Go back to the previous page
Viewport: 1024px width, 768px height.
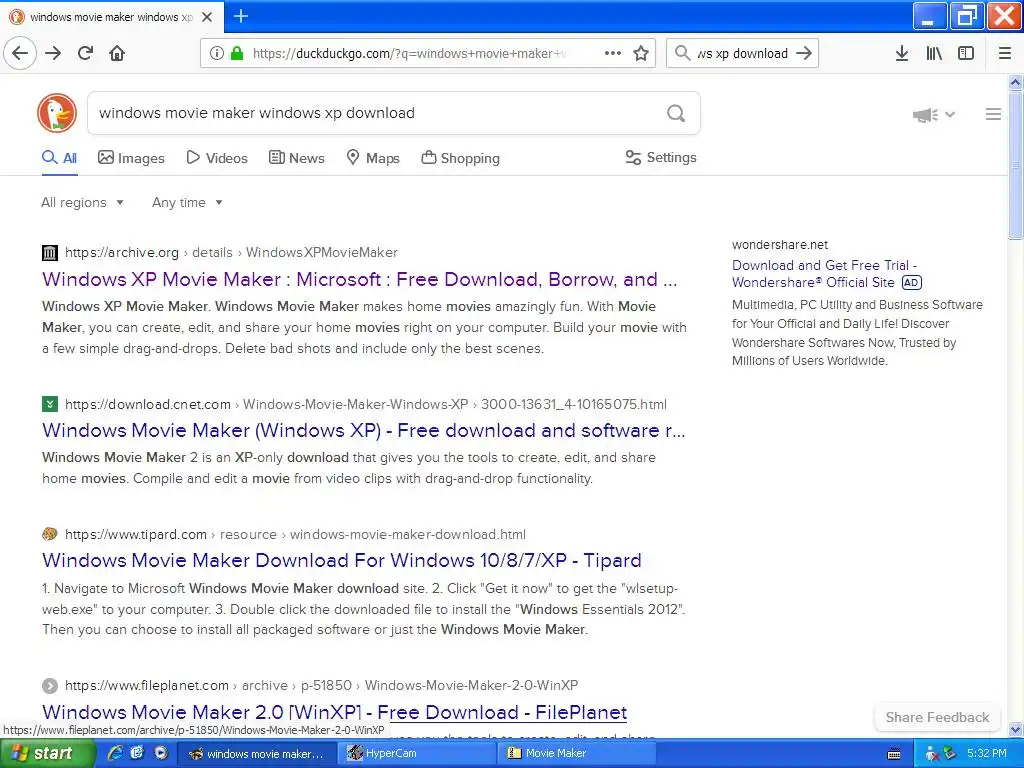(20, 54)
